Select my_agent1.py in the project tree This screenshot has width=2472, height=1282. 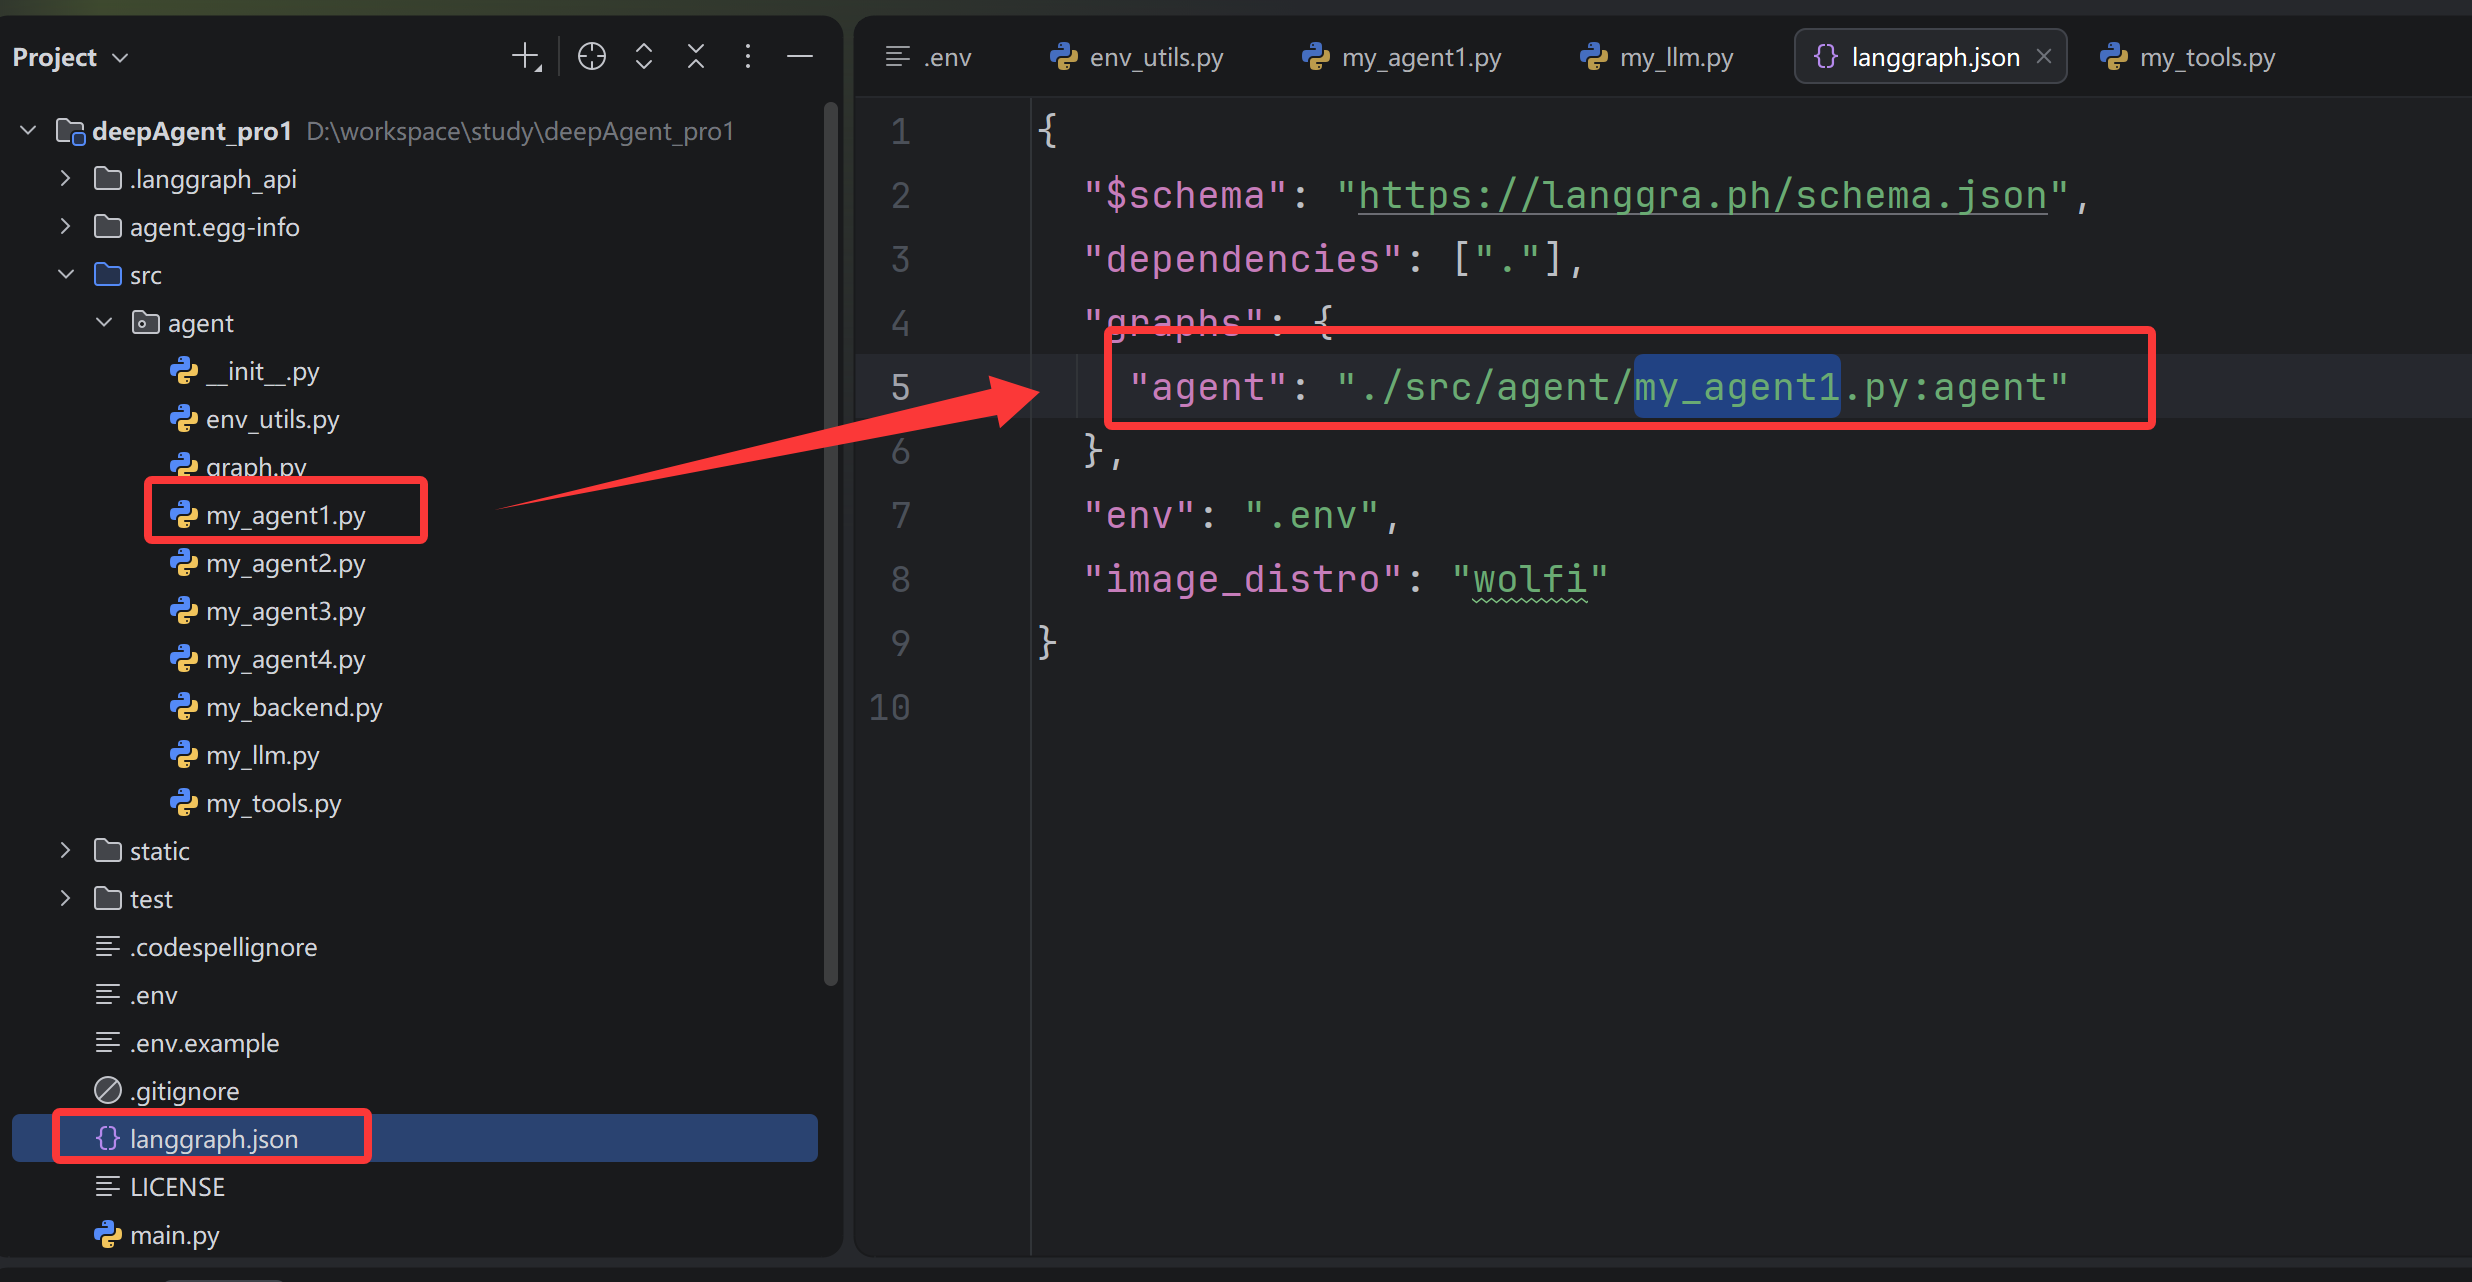[x=285, y=515]
